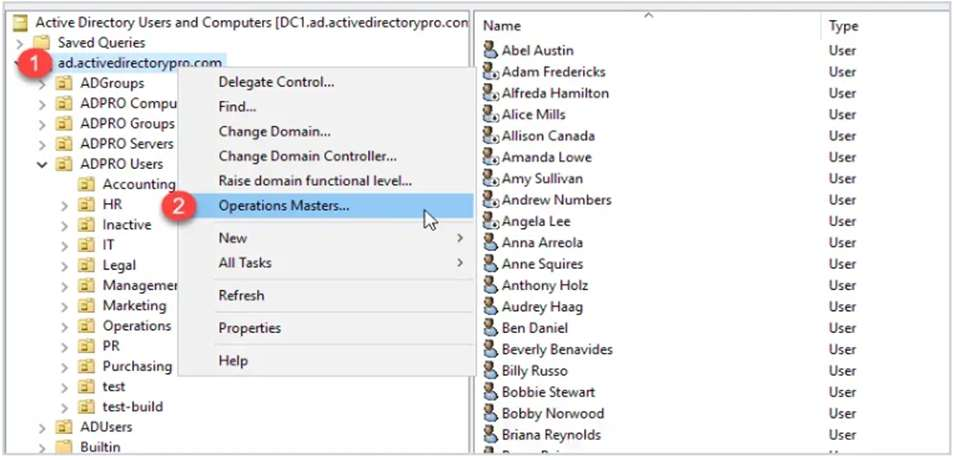This screenshot has width=954, height=460.
Task: Select the Purchasing OU in tree
Action: (138, 366)
